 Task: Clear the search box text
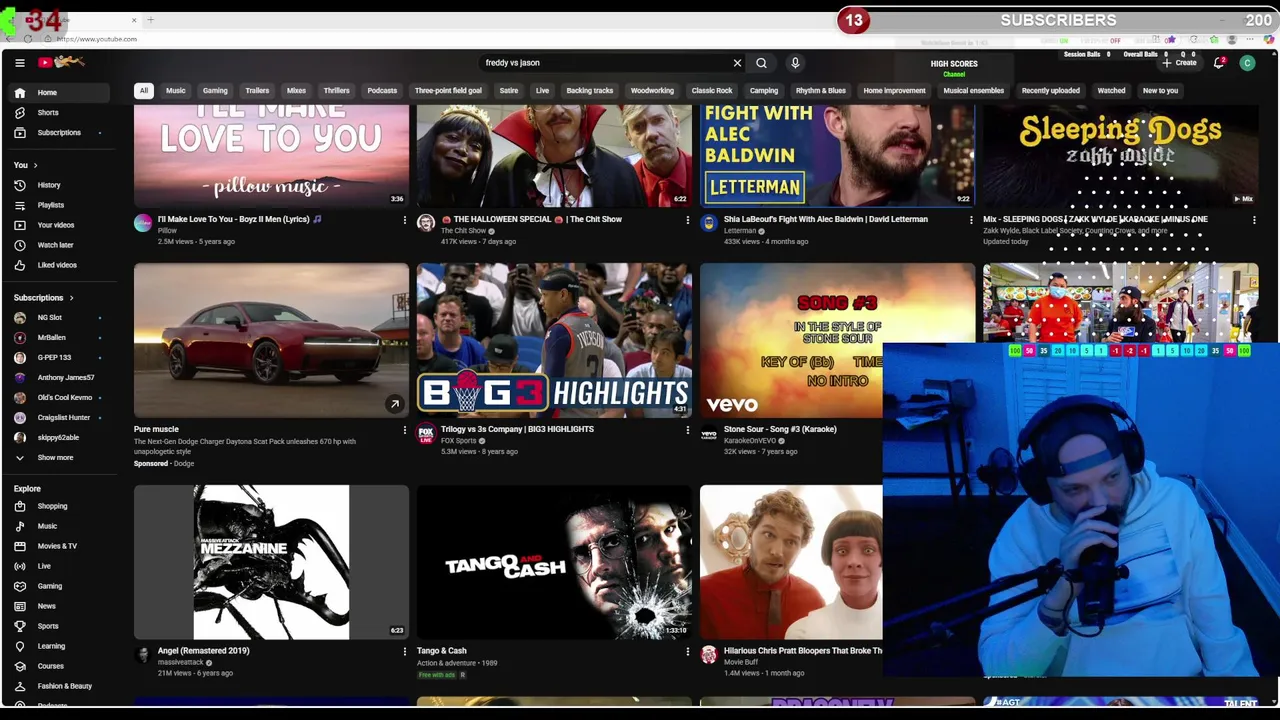tap(737, 63)
